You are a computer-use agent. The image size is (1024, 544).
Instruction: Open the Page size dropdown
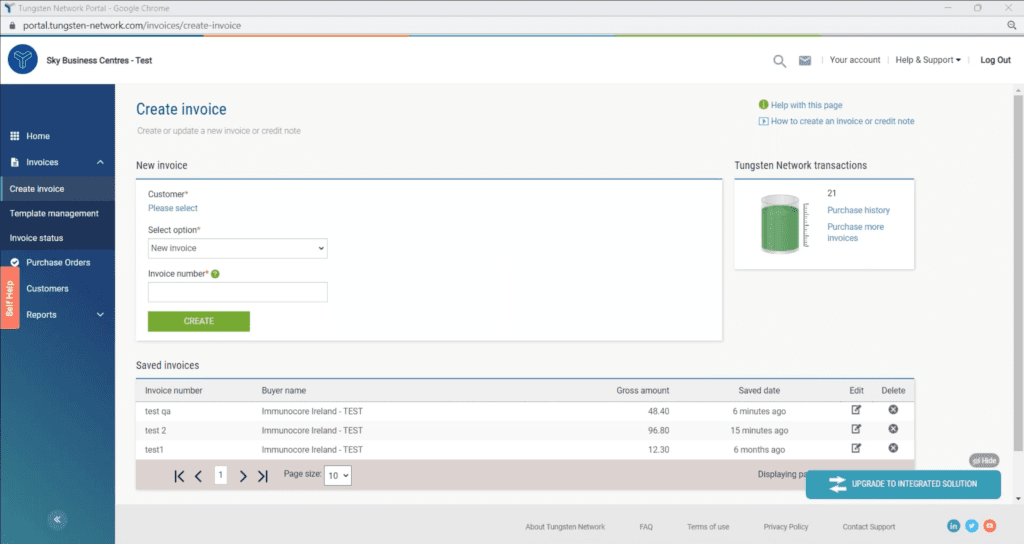coord(338,475)
